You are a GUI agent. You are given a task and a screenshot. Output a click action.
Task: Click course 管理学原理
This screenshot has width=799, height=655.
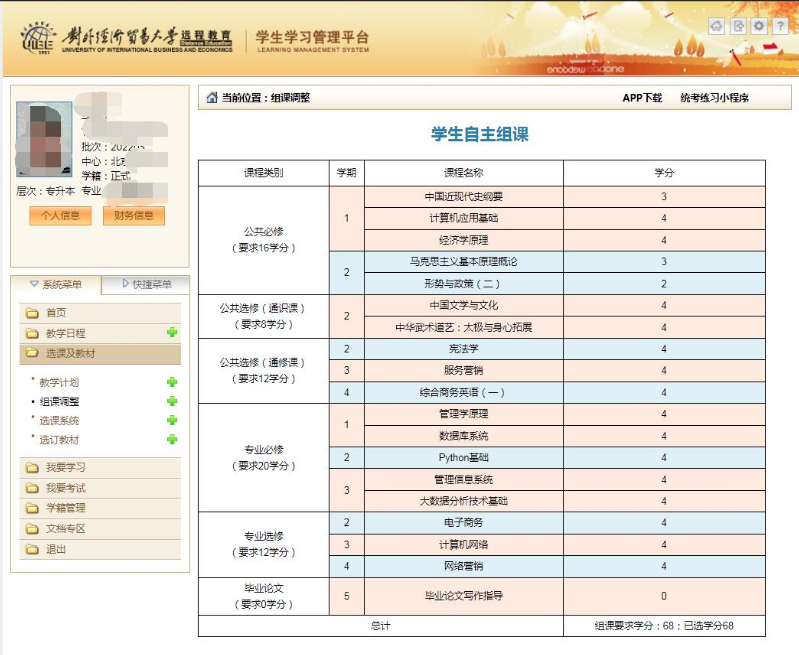pos(464,414)
